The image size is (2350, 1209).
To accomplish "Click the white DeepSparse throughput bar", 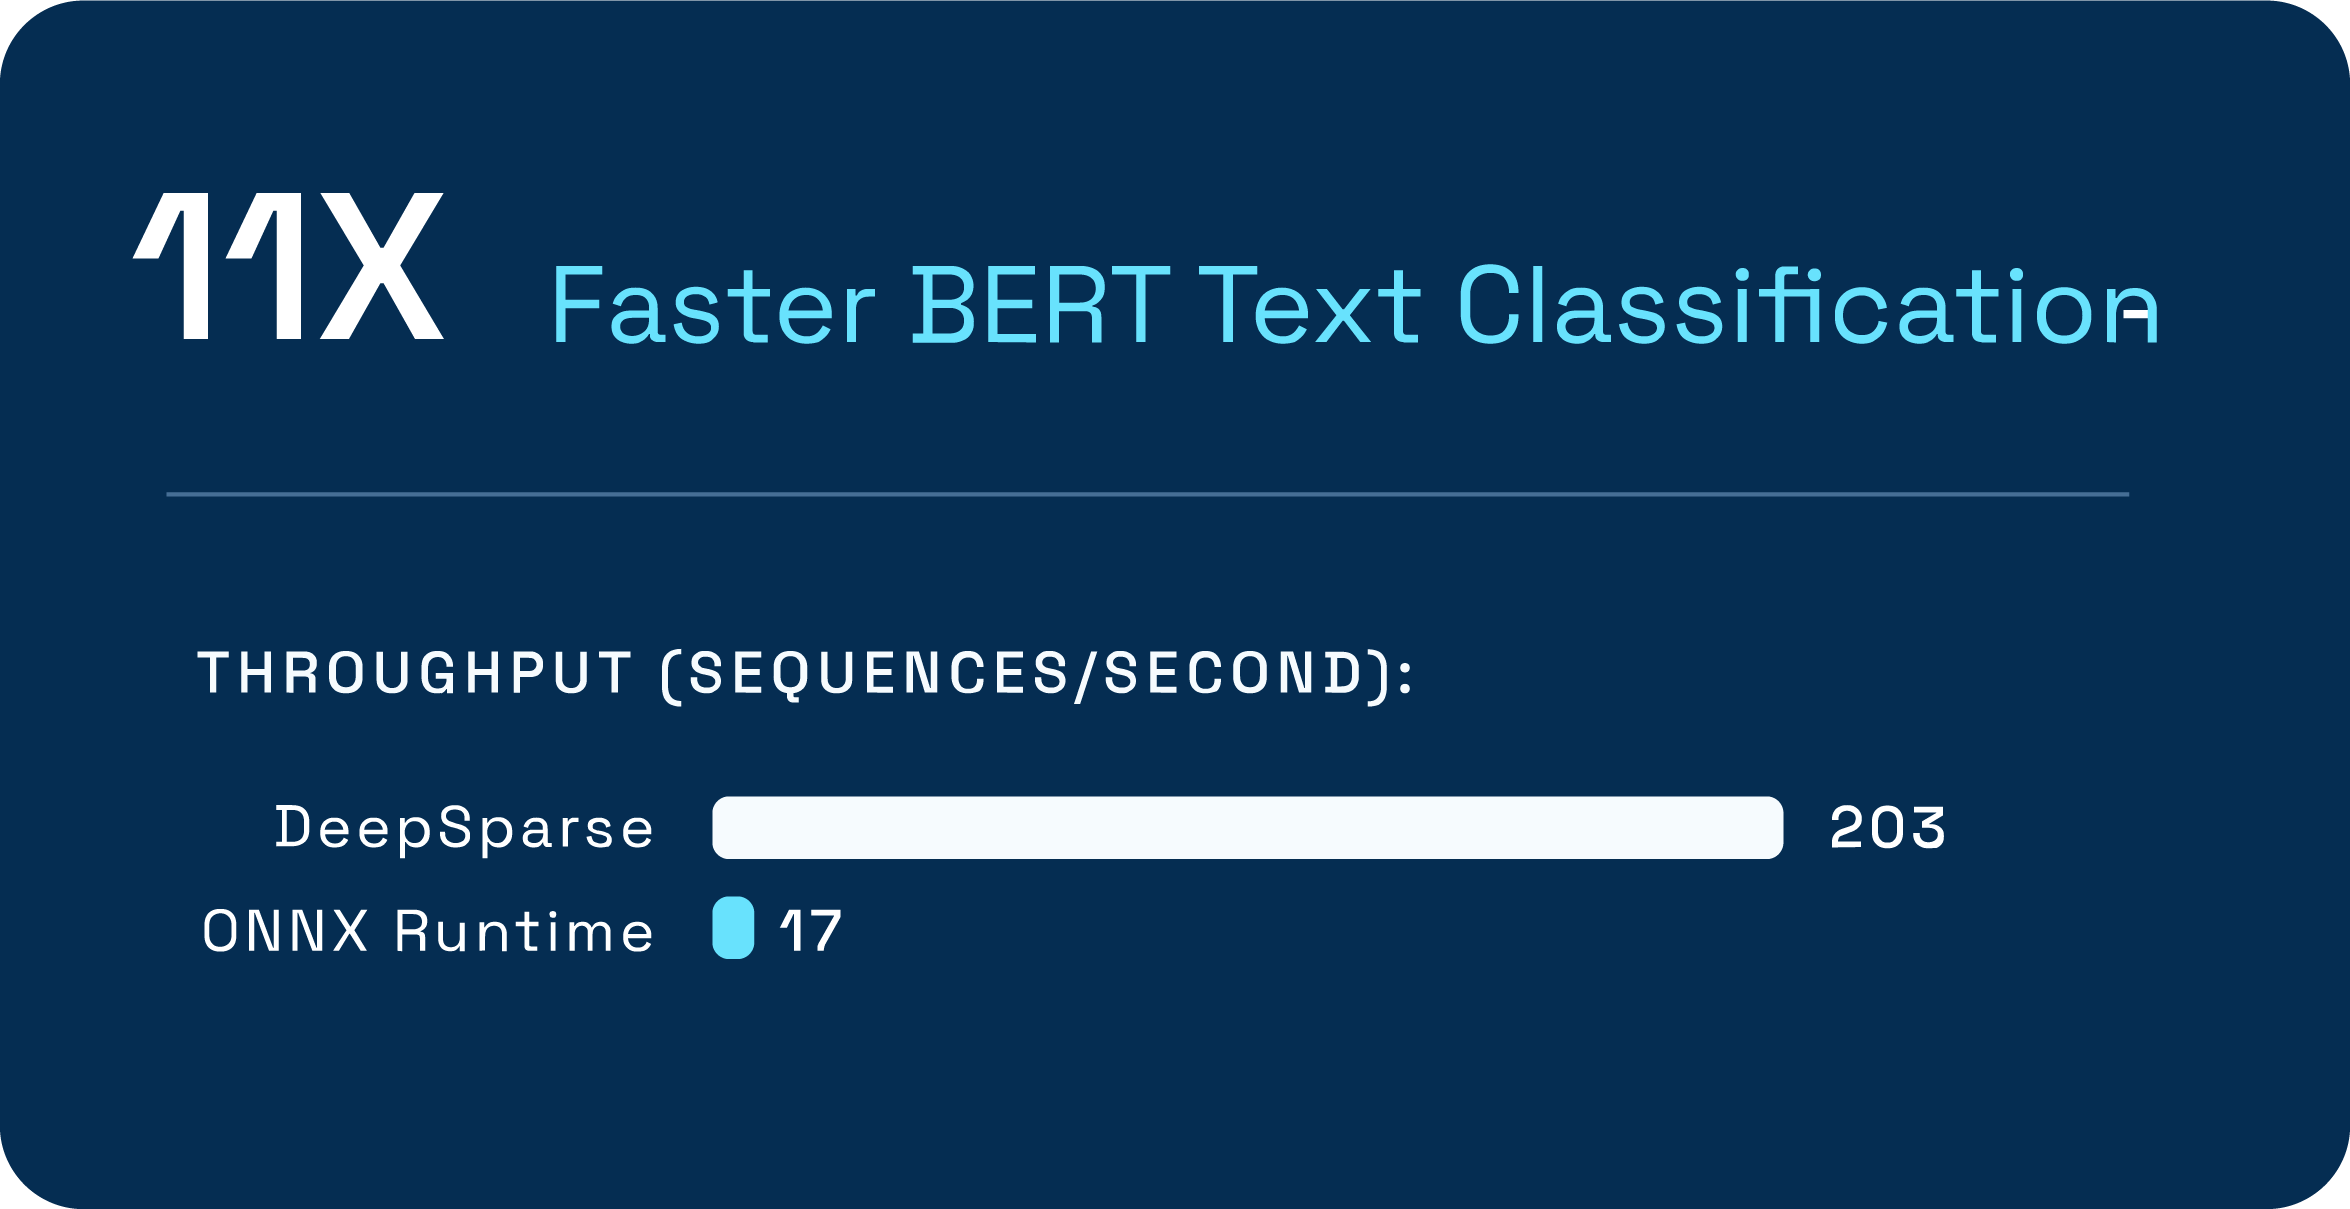I will 1247,827.
